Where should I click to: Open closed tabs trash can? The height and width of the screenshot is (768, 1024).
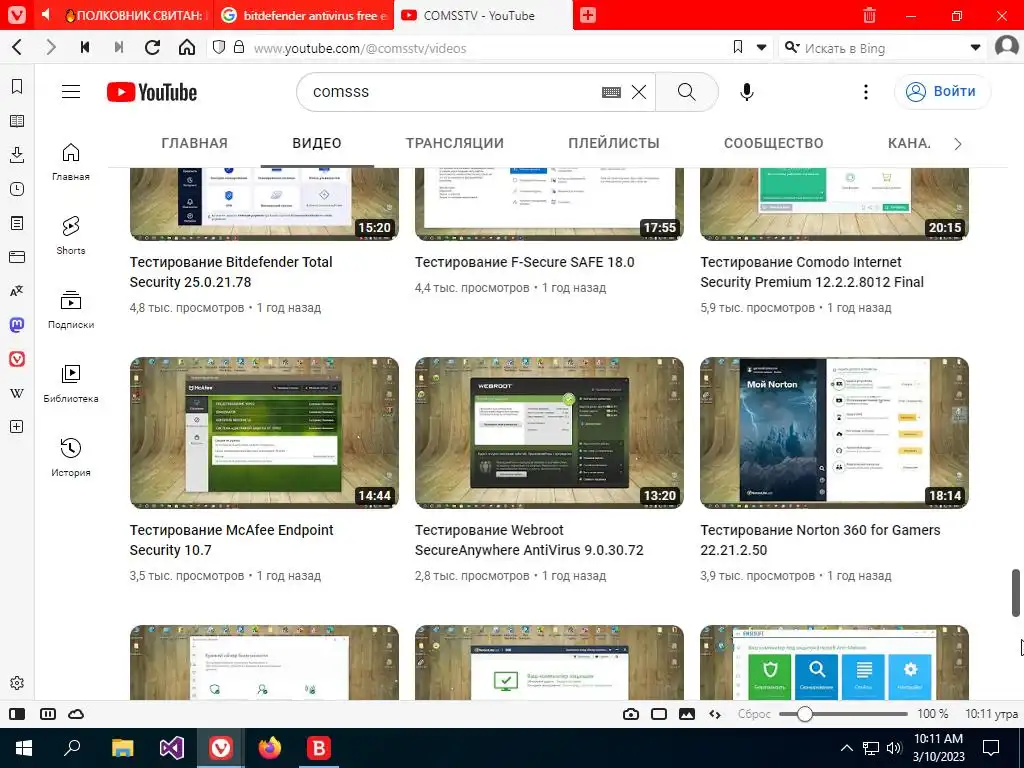click(869, 15)
